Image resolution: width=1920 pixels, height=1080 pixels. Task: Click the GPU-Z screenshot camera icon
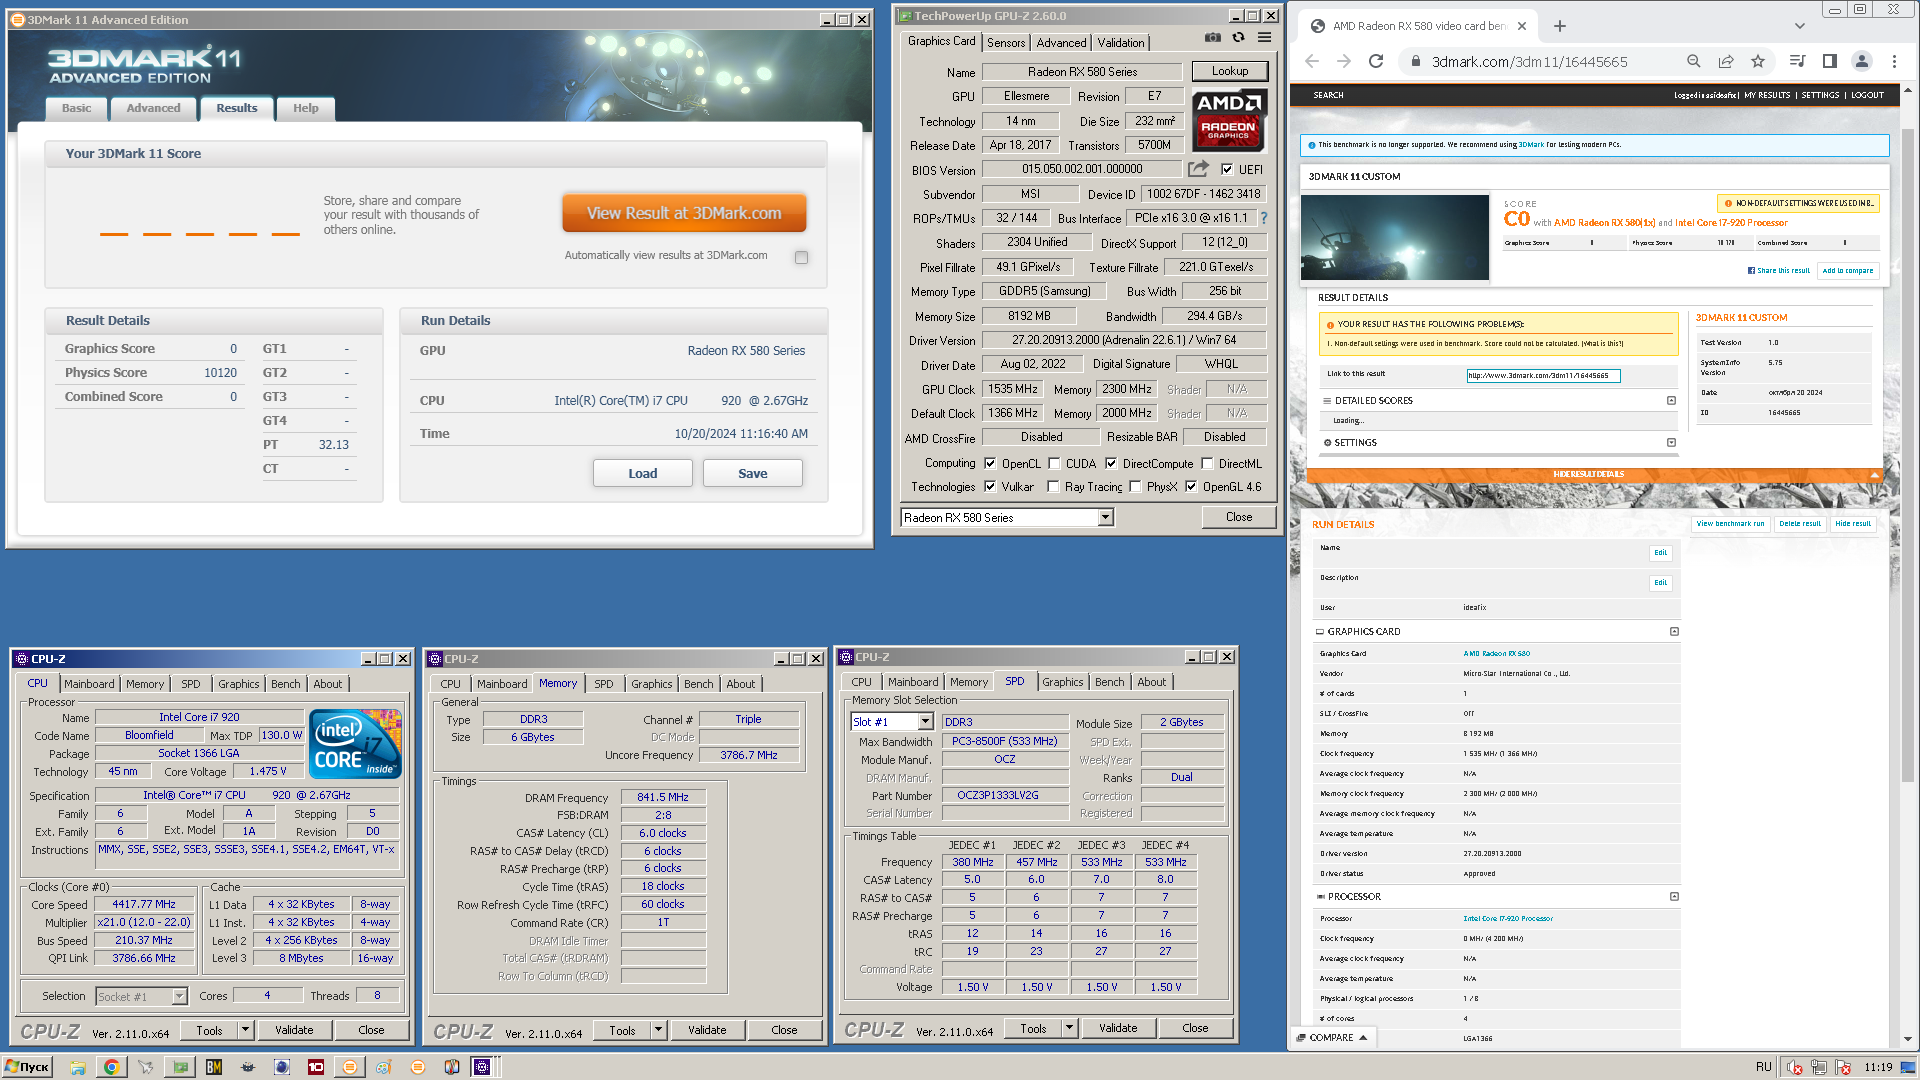click(1212, 38)
